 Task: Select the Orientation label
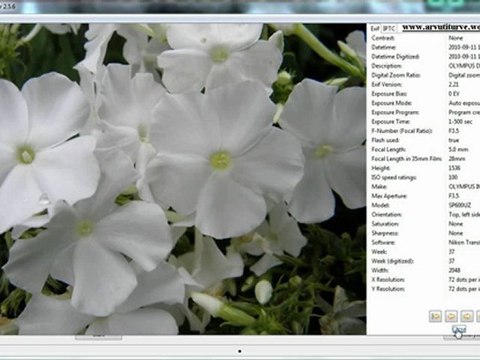pyautogui.click(x=386, y=215)
